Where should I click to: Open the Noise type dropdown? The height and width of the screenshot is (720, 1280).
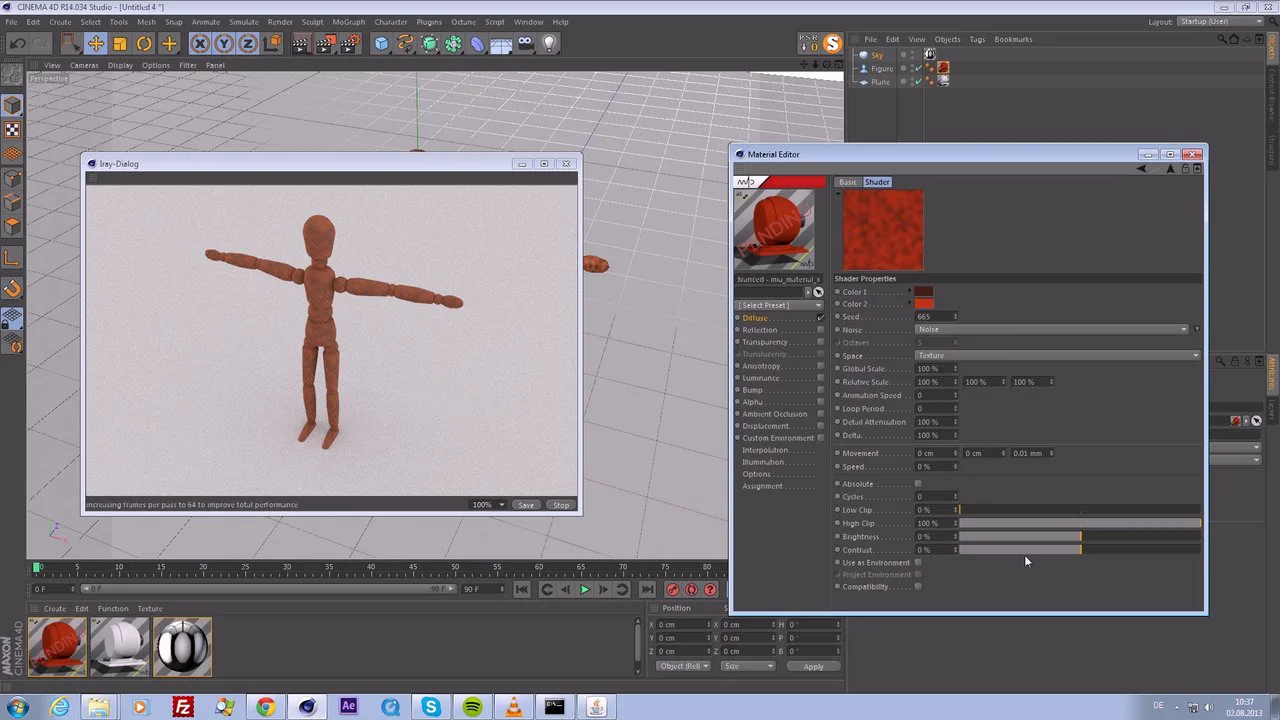coord(1052,329)
